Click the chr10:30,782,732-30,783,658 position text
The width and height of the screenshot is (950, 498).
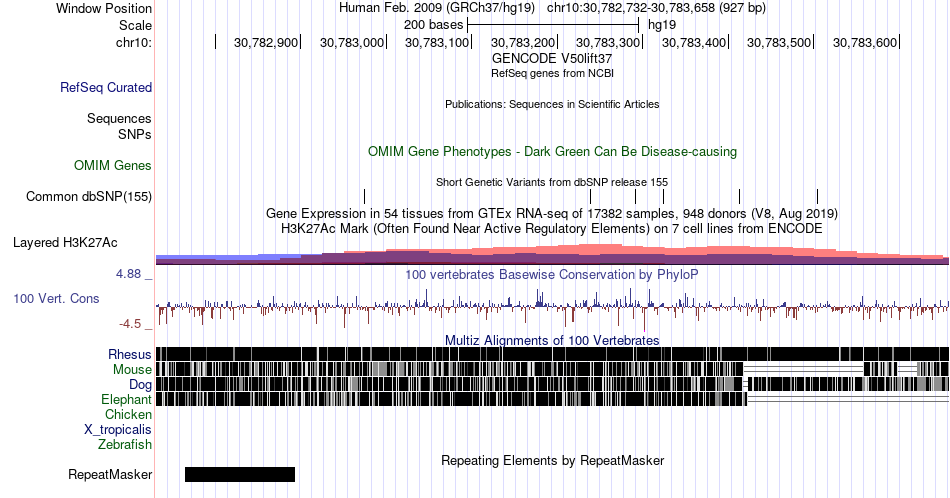pos(656,8)
